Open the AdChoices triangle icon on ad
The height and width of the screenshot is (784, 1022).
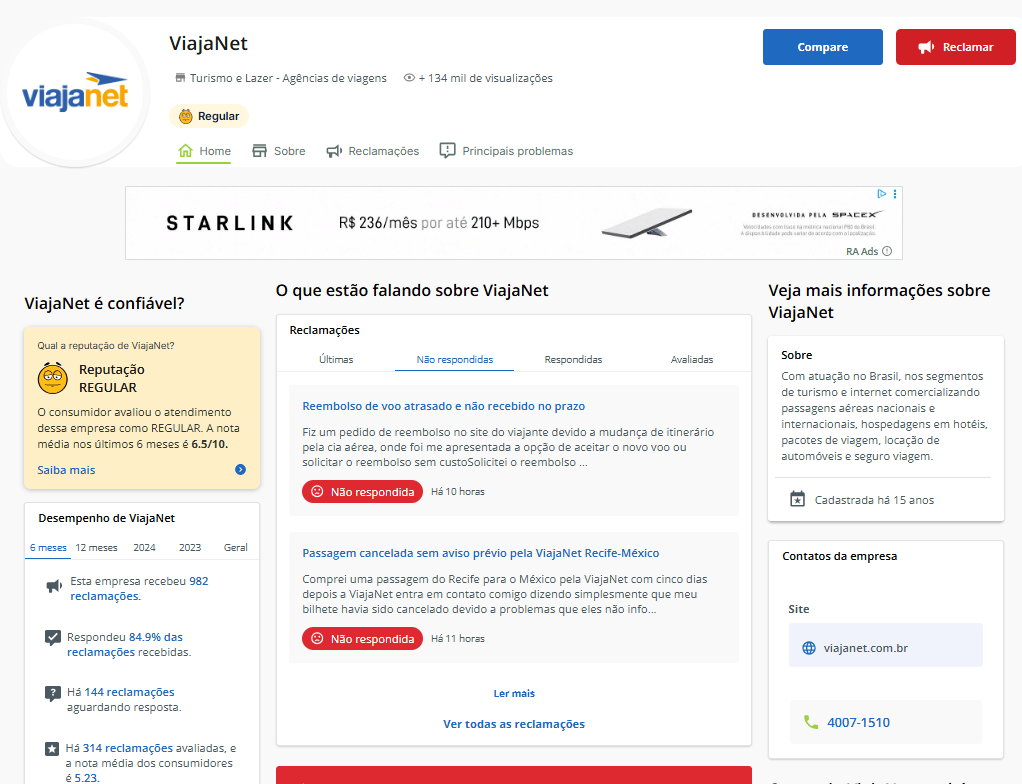[881, 194]
